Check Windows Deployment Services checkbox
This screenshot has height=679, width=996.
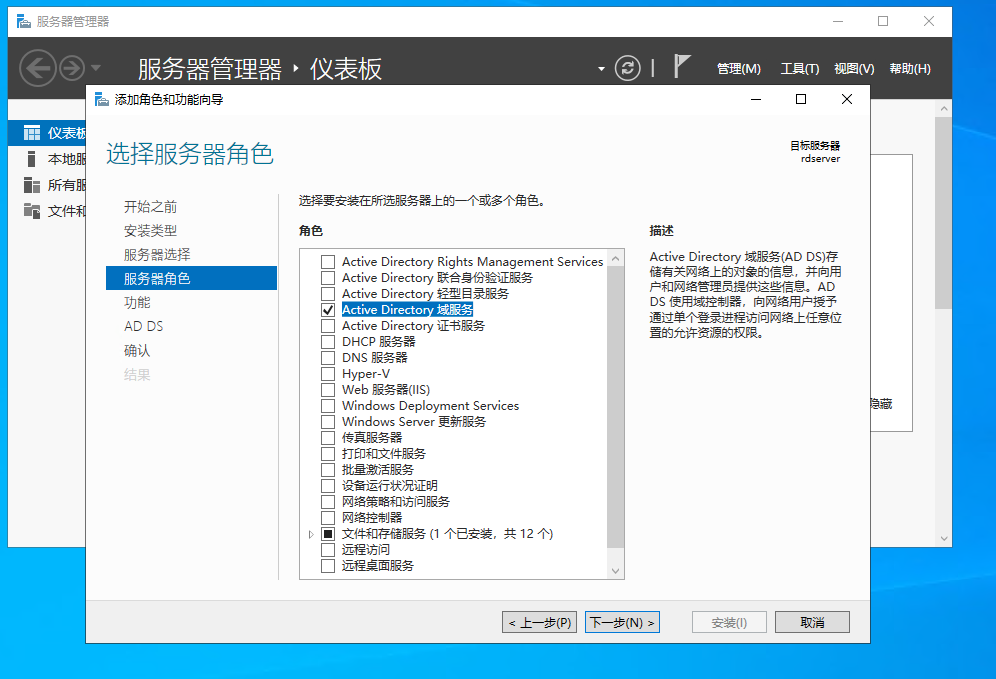tap(328, 405)
